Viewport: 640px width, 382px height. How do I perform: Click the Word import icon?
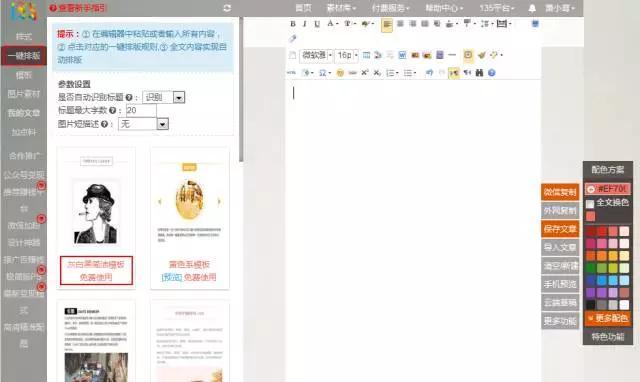[x=402, y=55]
